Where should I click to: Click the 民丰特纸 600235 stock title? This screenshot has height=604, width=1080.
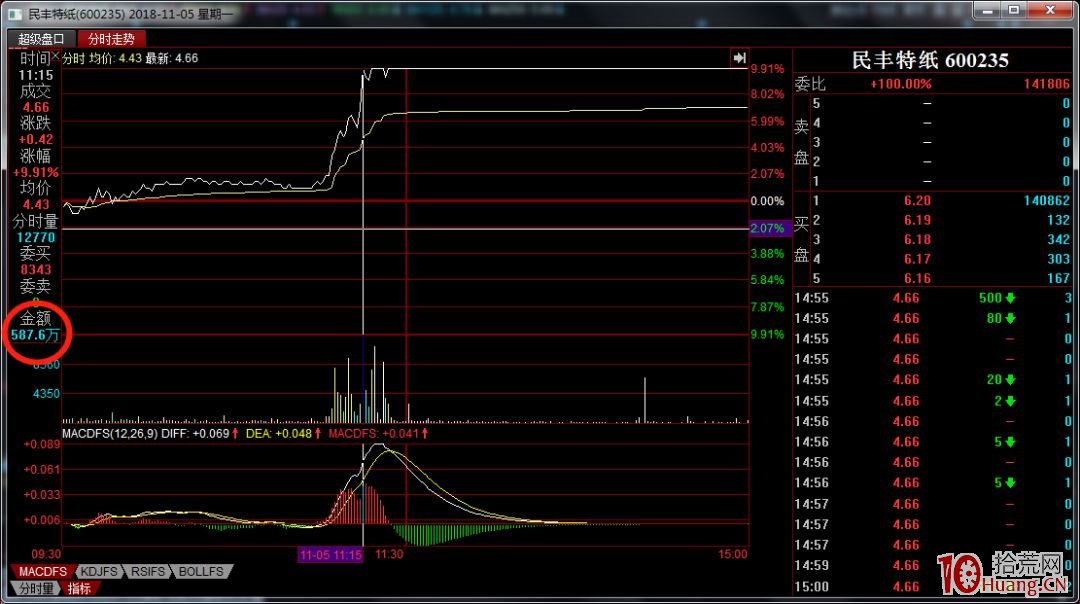(x=930, y=60)
